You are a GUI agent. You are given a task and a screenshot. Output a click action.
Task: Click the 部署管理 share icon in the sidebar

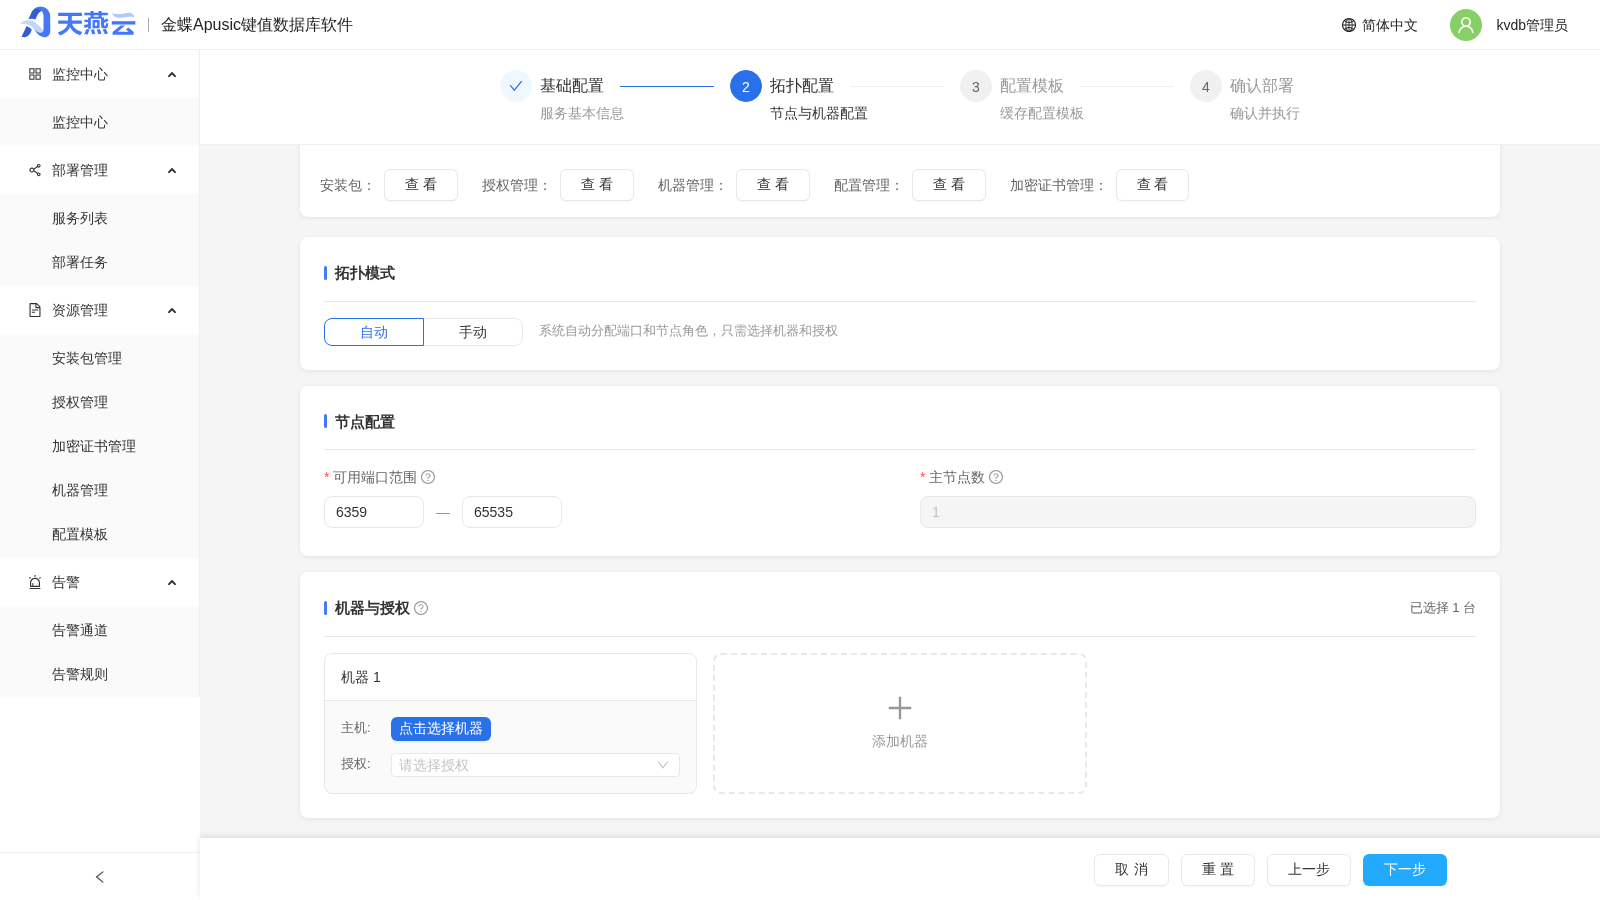point(35,170)
